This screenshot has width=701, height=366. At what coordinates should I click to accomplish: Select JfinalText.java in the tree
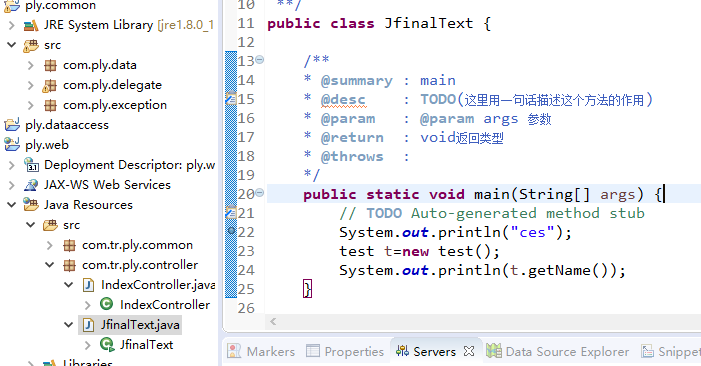pyautogui.click(x=140, y=325)
